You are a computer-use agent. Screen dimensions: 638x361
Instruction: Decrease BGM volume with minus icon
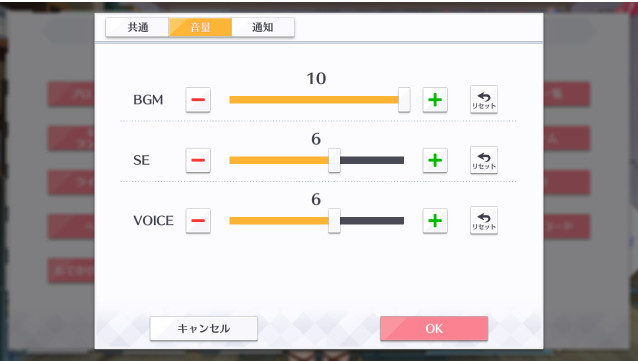(x=198, y=100)
